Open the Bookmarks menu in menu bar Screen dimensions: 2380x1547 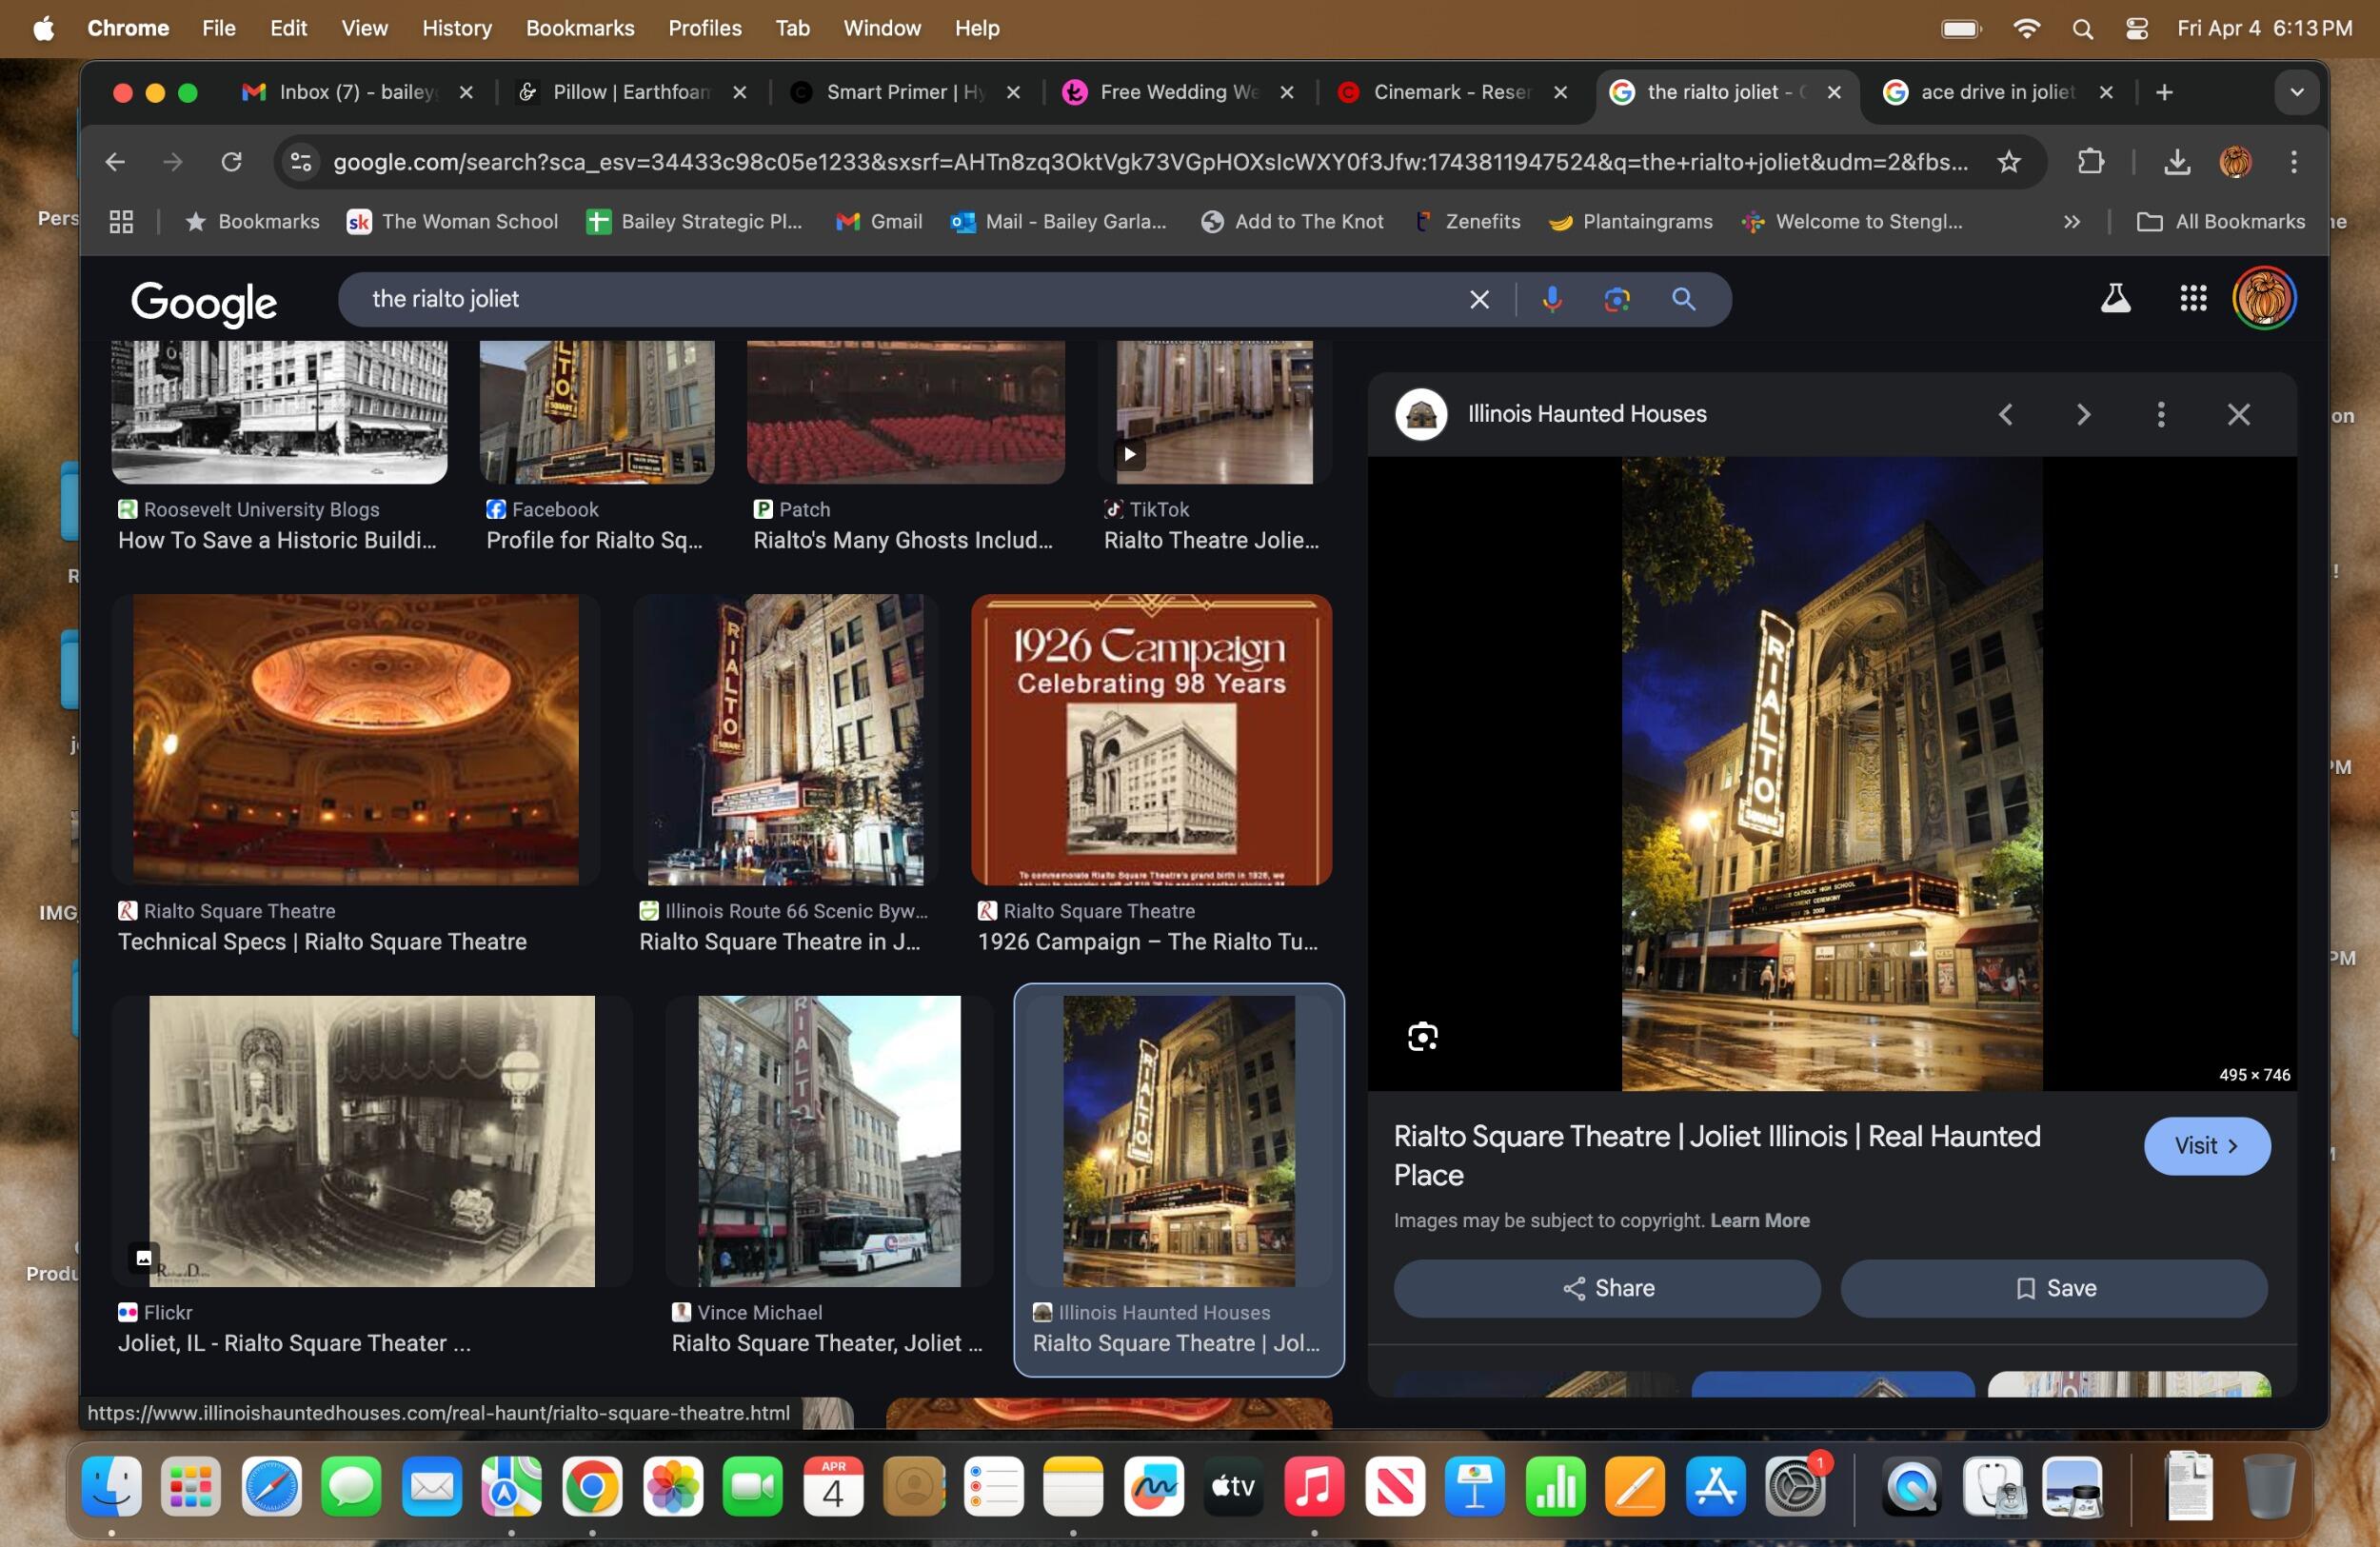tap(580, 28)
